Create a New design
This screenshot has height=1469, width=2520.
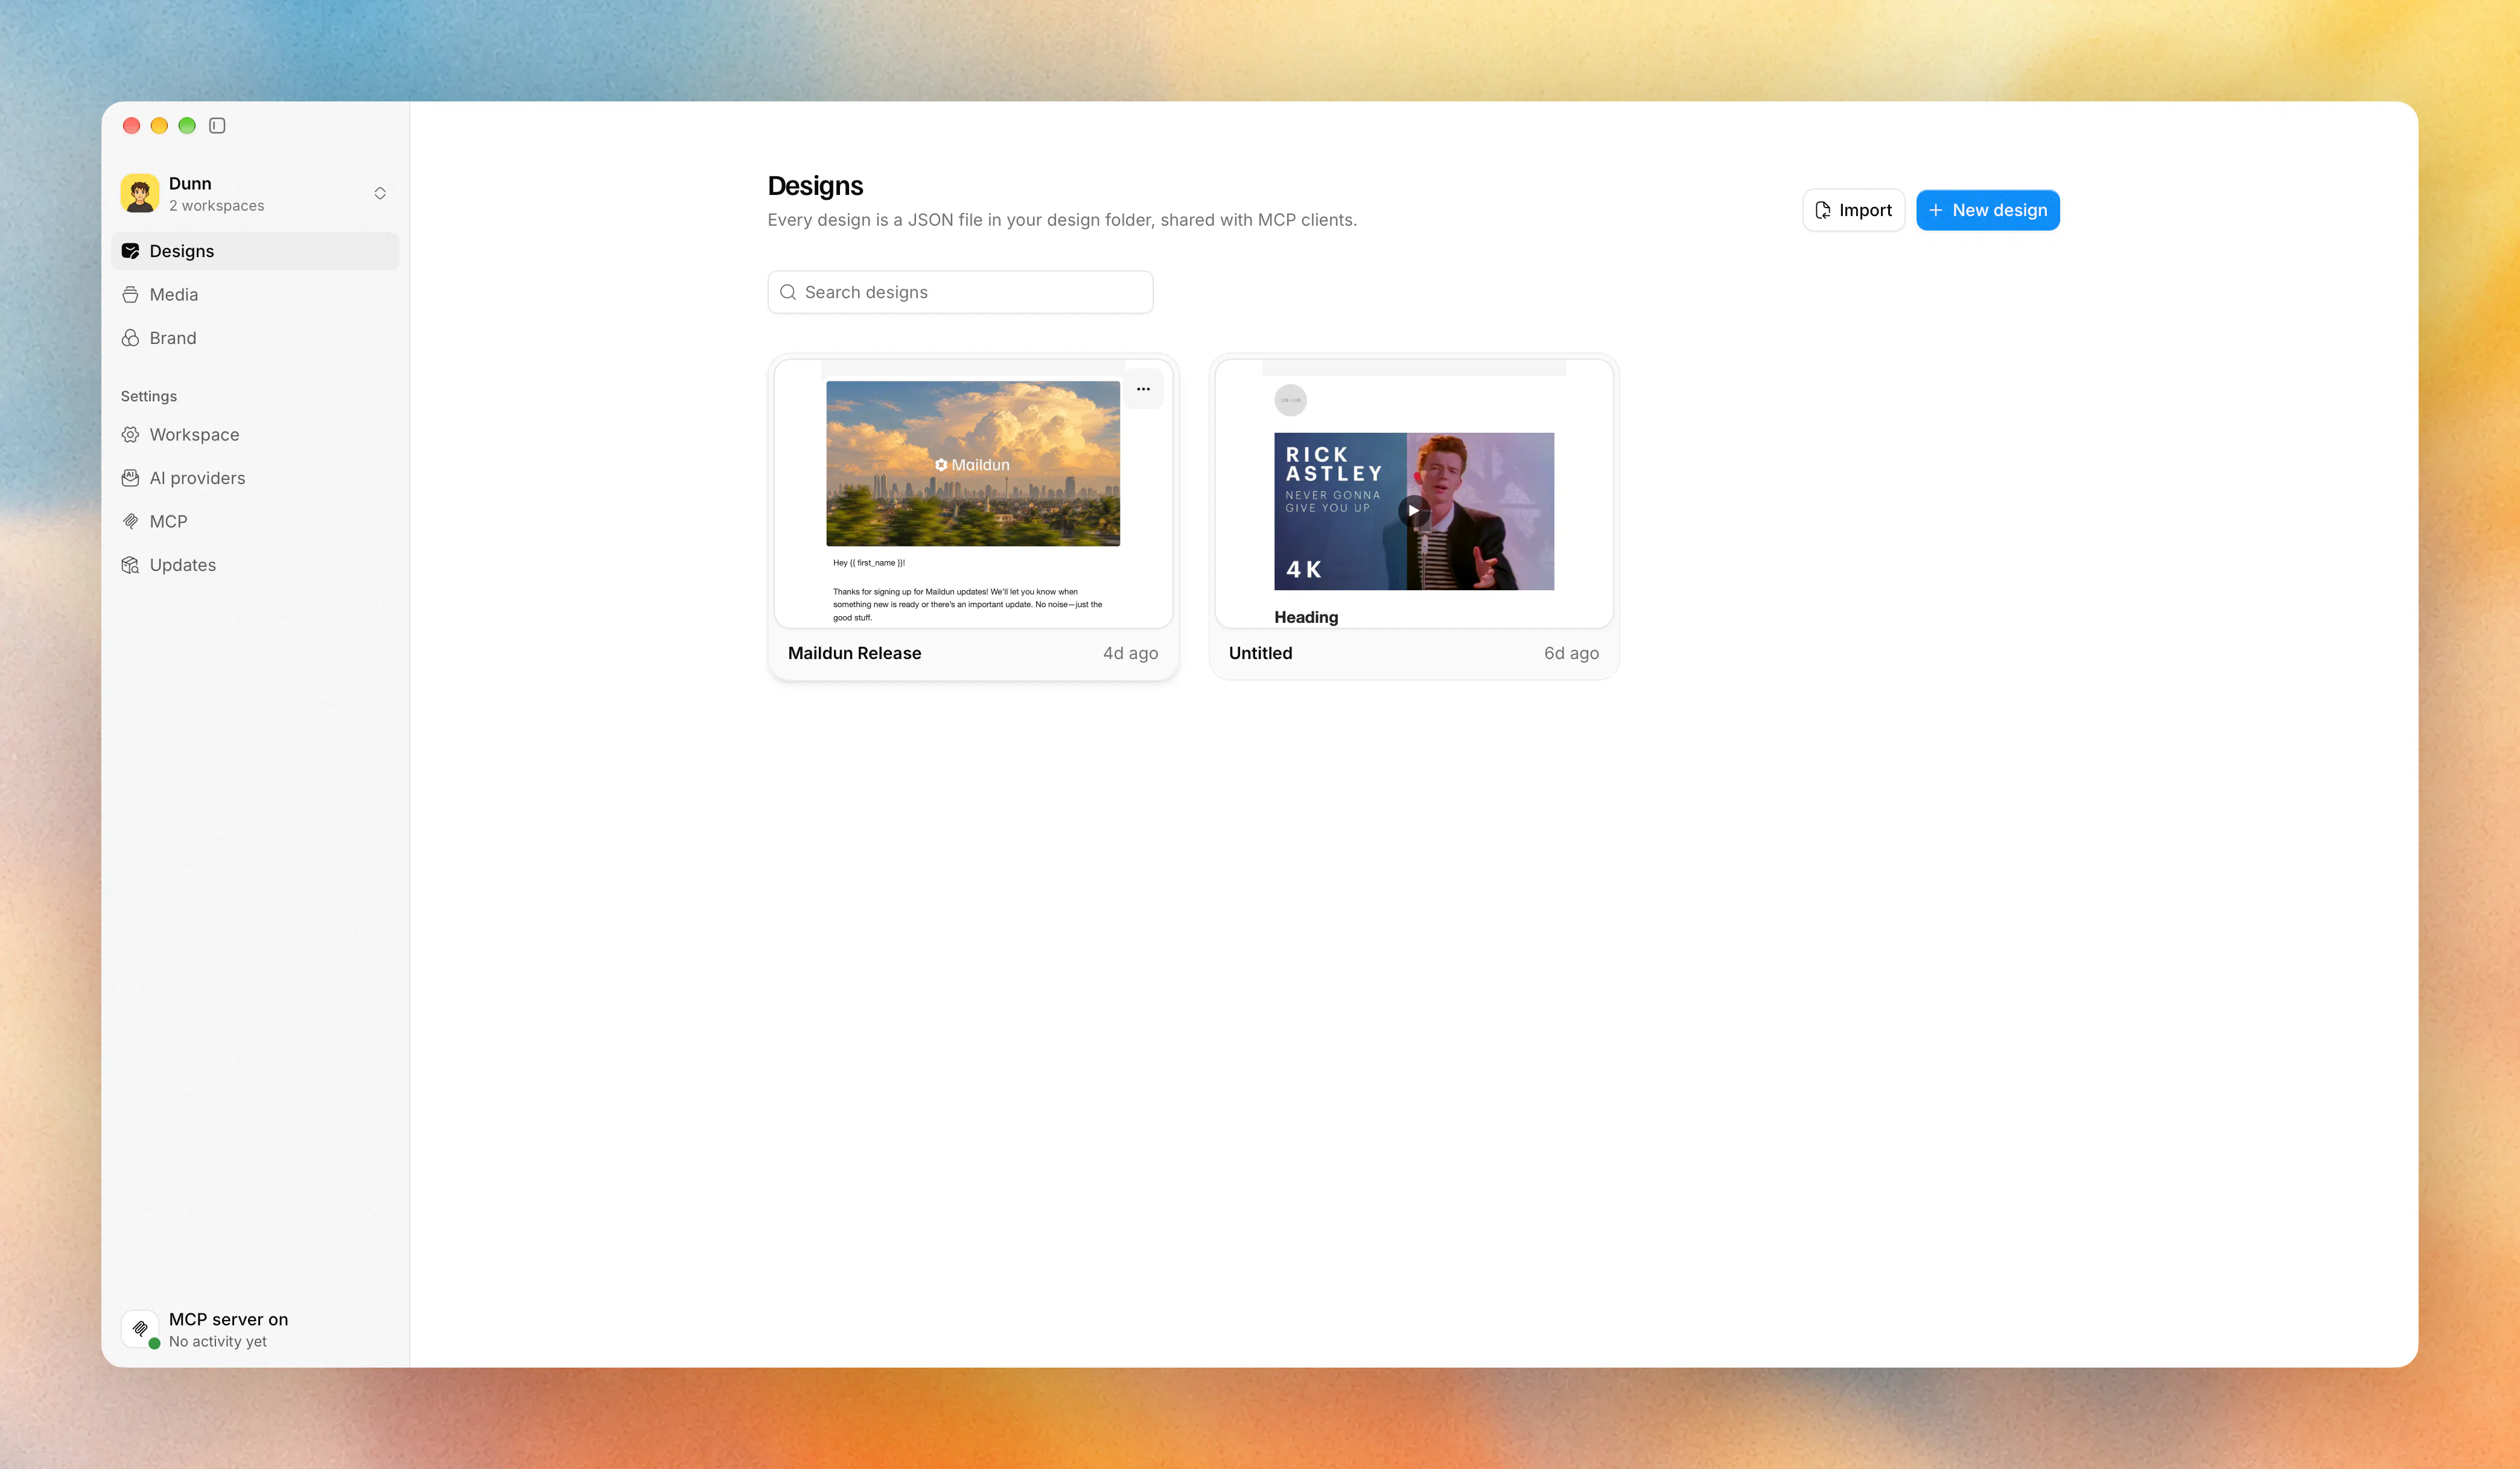1987,210
